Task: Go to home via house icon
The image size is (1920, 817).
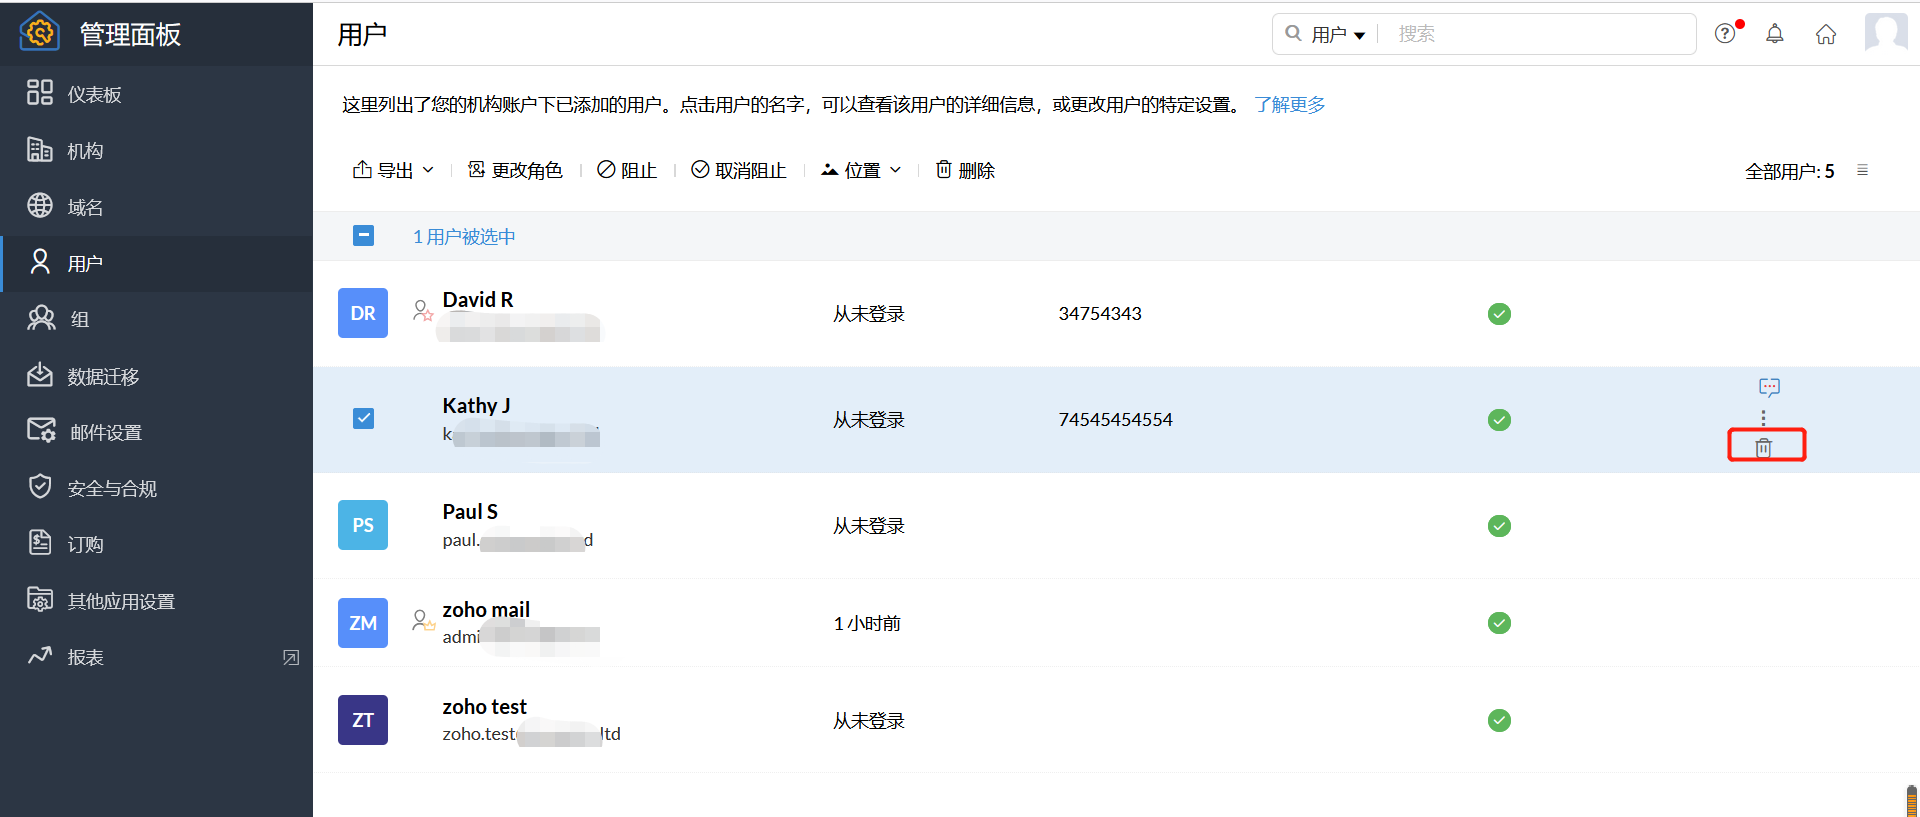Action: 1826,34
